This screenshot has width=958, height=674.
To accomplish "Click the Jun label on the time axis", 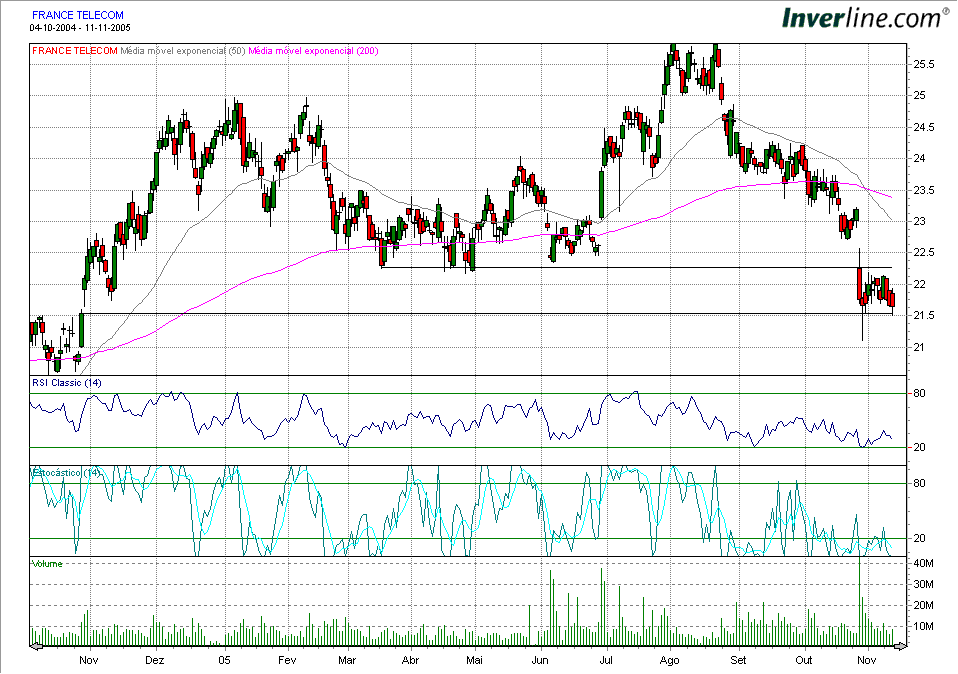I will click(541, 661).
